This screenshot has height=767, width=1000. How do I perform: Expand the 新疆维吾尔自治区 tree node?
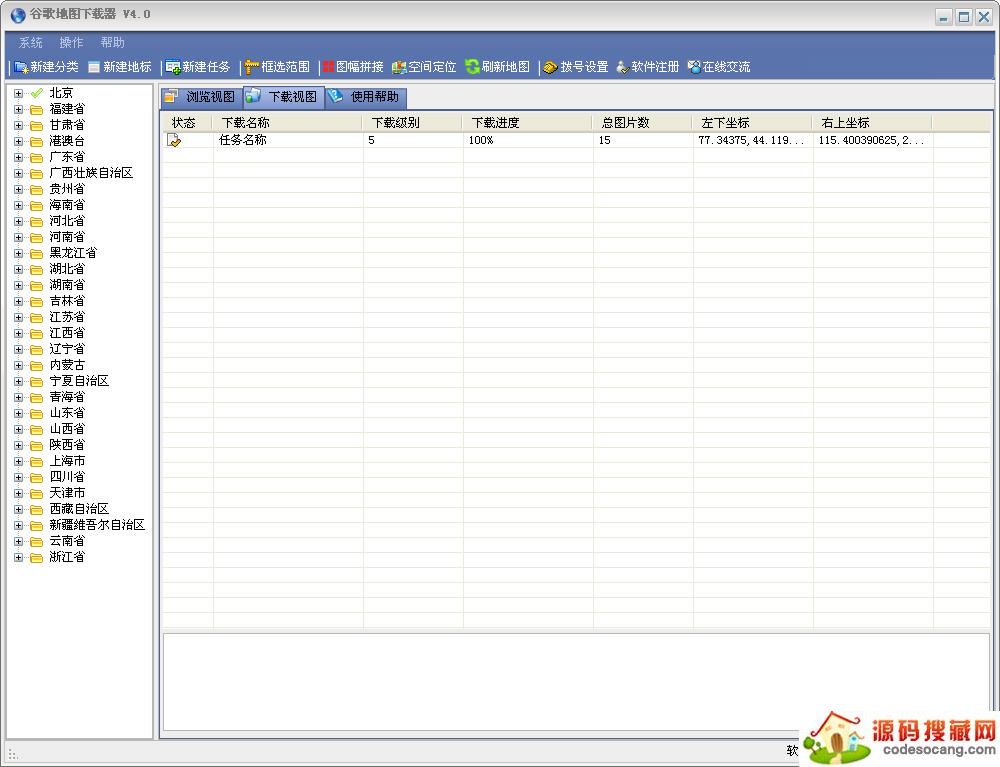[x=18, y=525]
